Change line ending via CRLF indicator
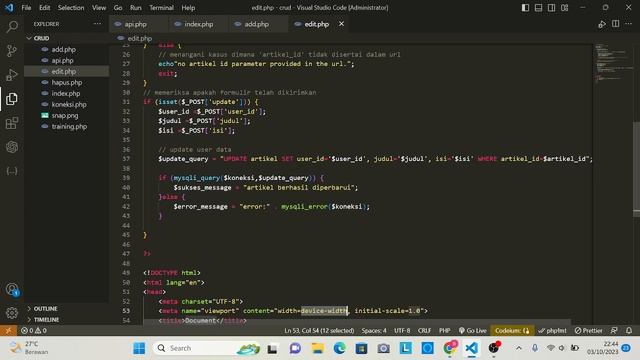 click(x=424, y=331)
